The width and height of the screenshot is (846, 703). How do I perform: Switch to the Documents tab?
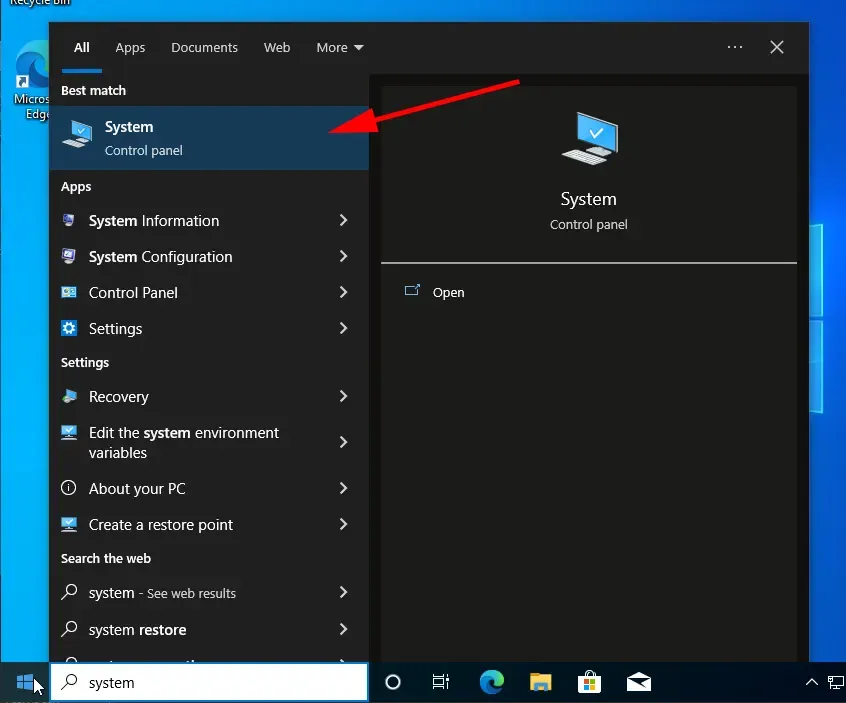click(204, 47)
